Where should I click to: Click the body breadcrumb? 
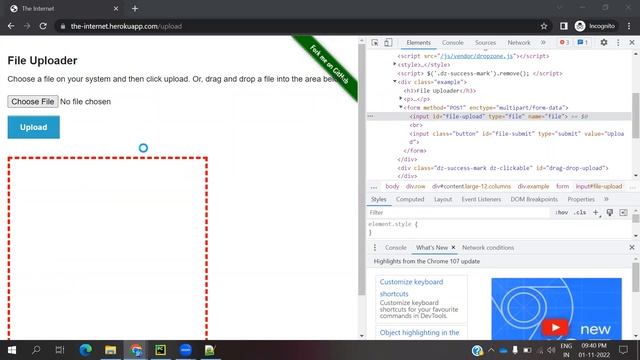coord(392,187)
